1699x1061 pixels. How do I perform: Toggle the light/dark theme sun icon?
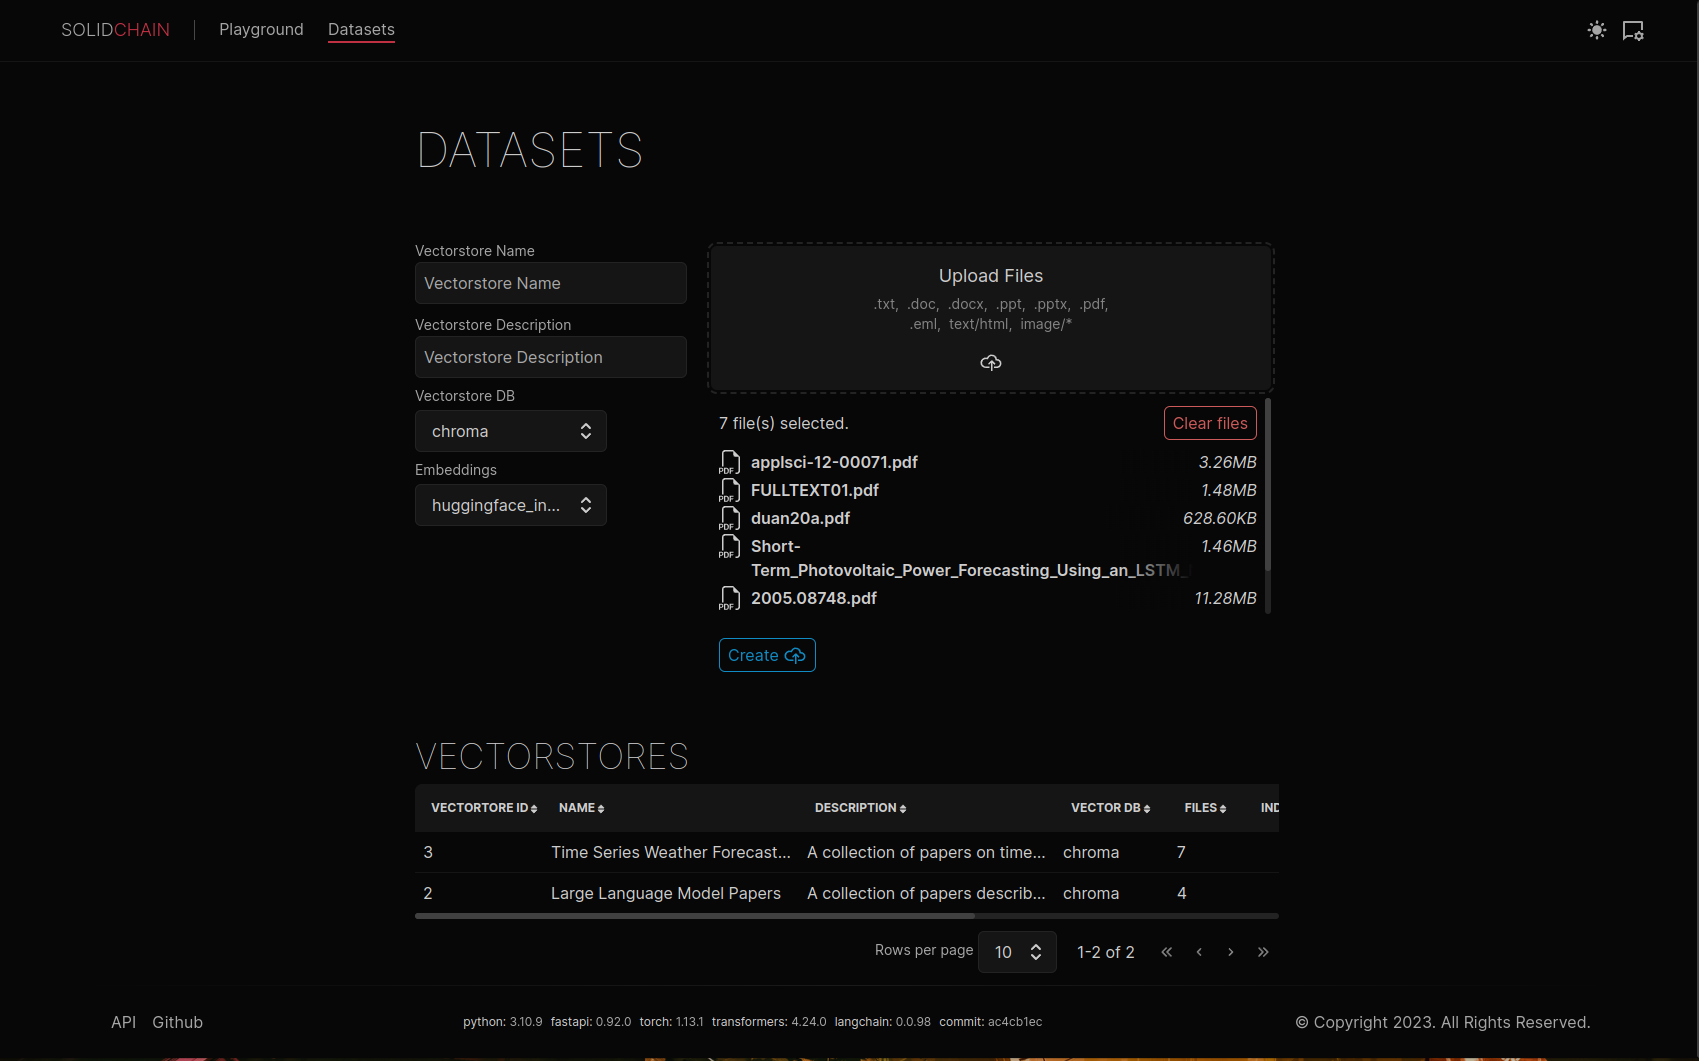pos(1597,30)
